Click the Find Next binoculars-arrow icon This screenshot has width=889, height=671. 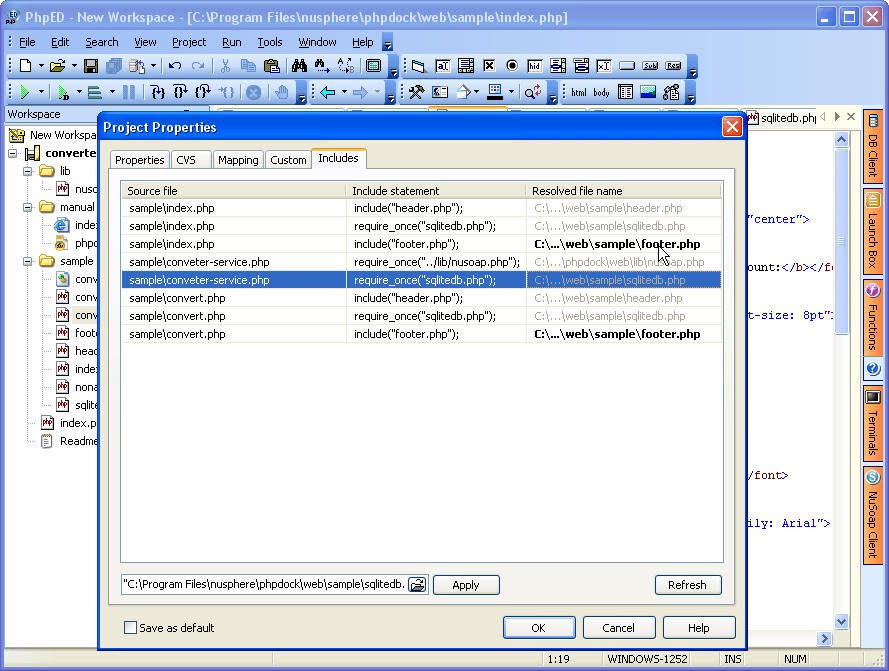coord(322,66)
